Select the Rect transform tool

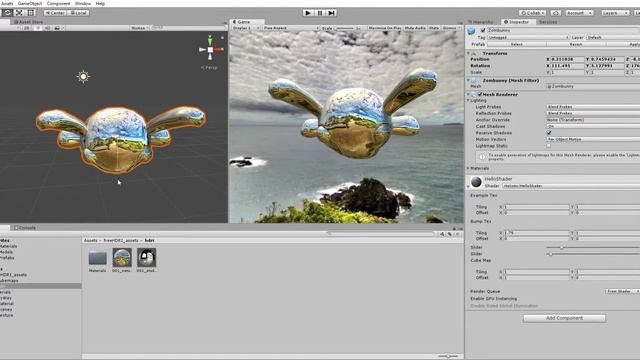pyautogui.click(x=31, y=13)
